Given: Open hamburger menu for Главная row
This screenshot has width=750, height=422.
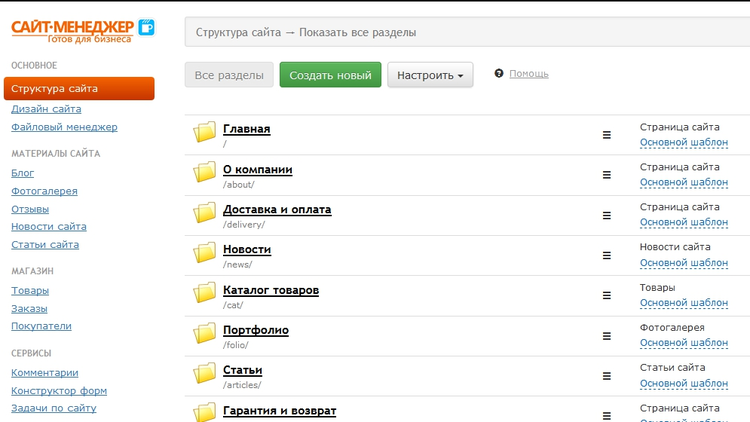Looking at the screenshot, I should (607, 135).
